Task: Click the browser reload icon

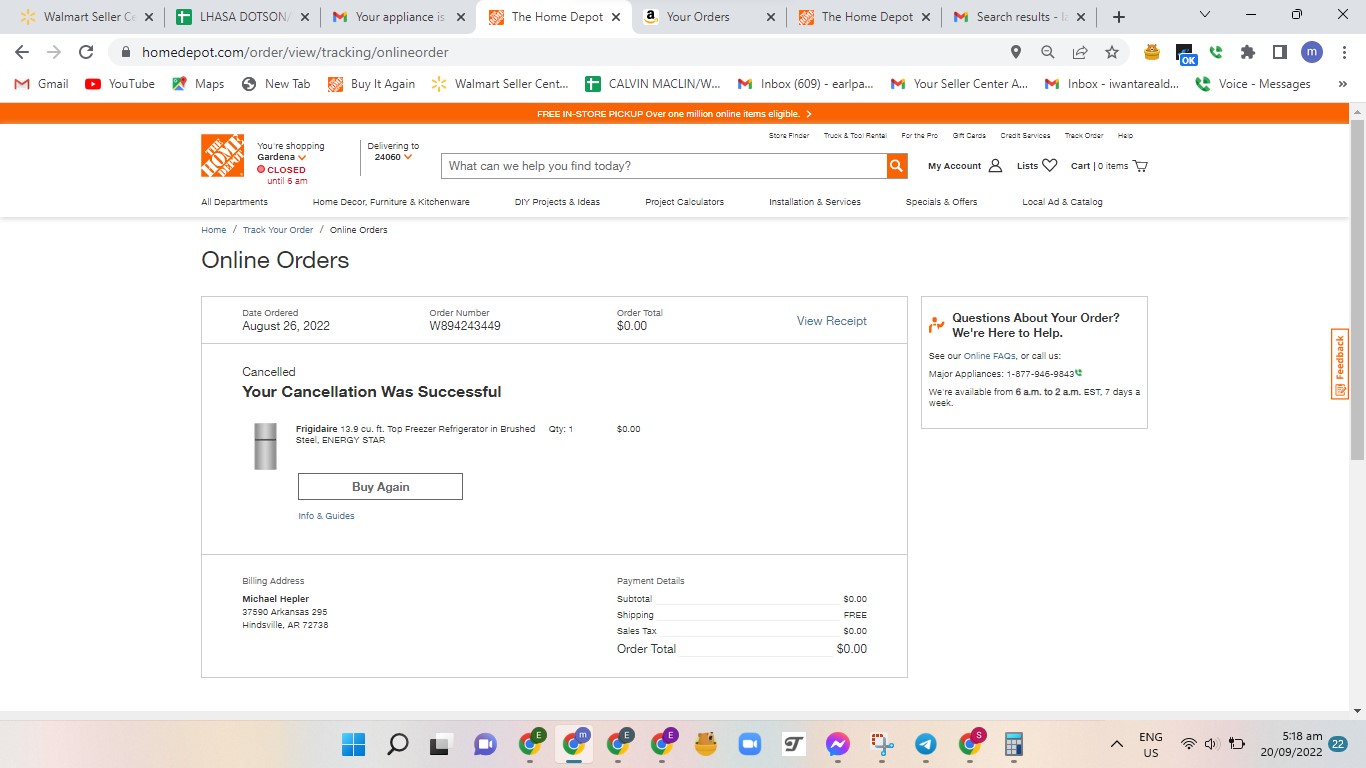Action: [86, 52]
